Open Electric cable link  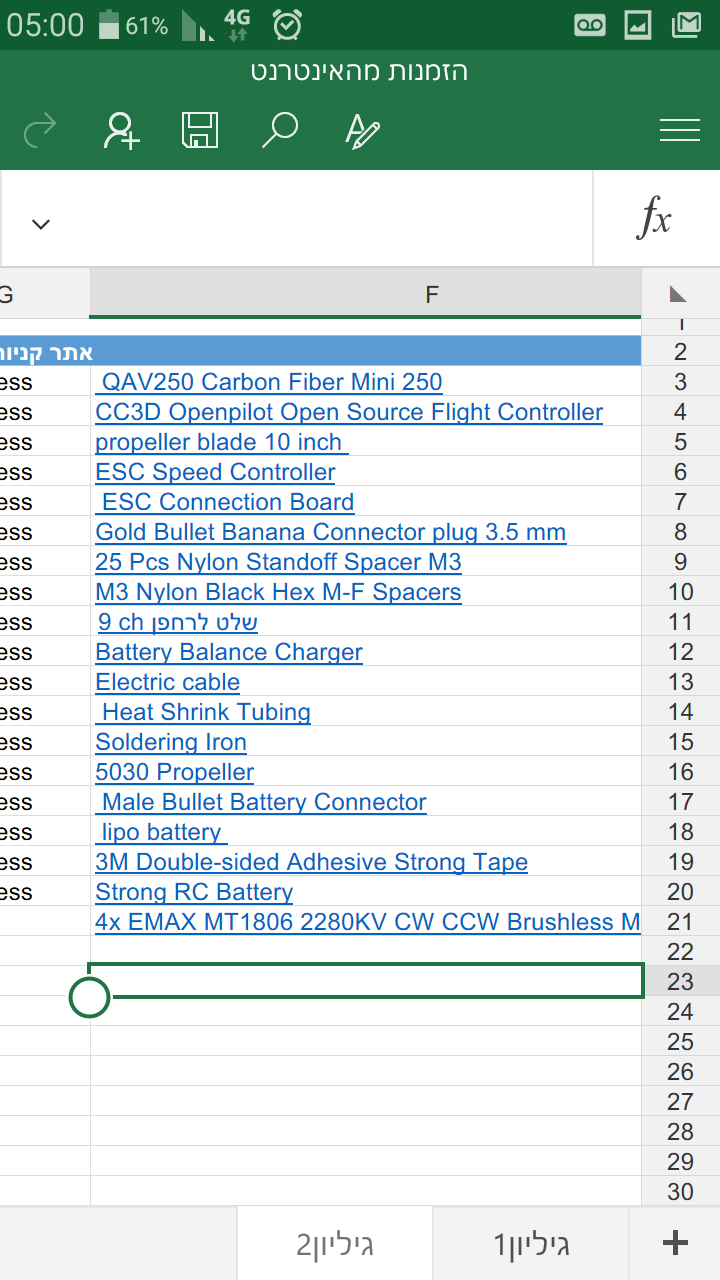click(x=167, y=682)
